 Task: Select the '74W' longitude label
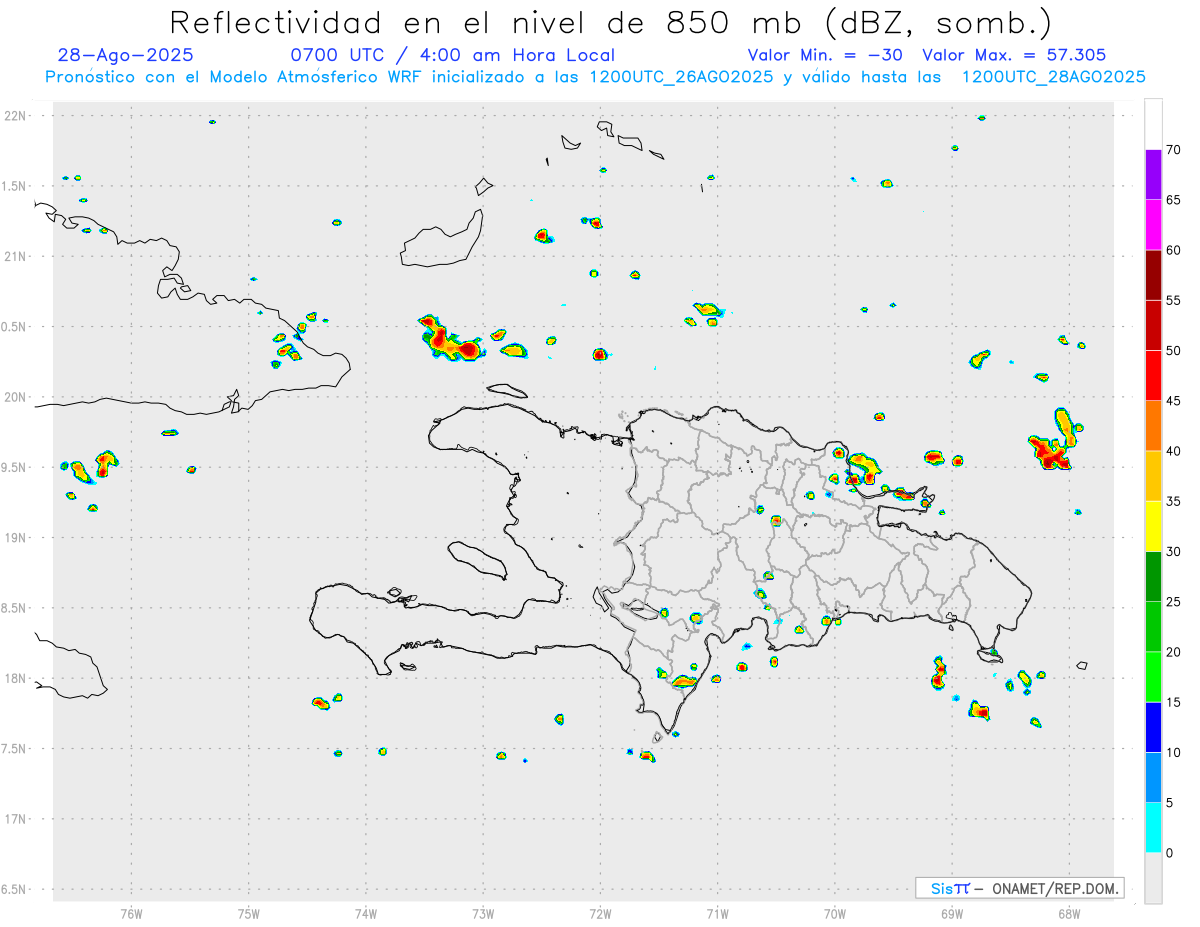tap(366, 914)
